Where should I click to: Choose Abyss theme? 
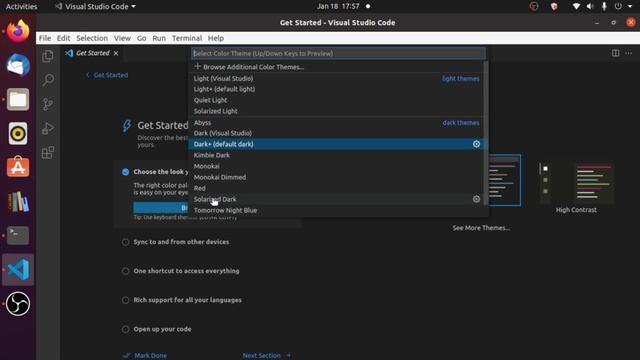337,122
